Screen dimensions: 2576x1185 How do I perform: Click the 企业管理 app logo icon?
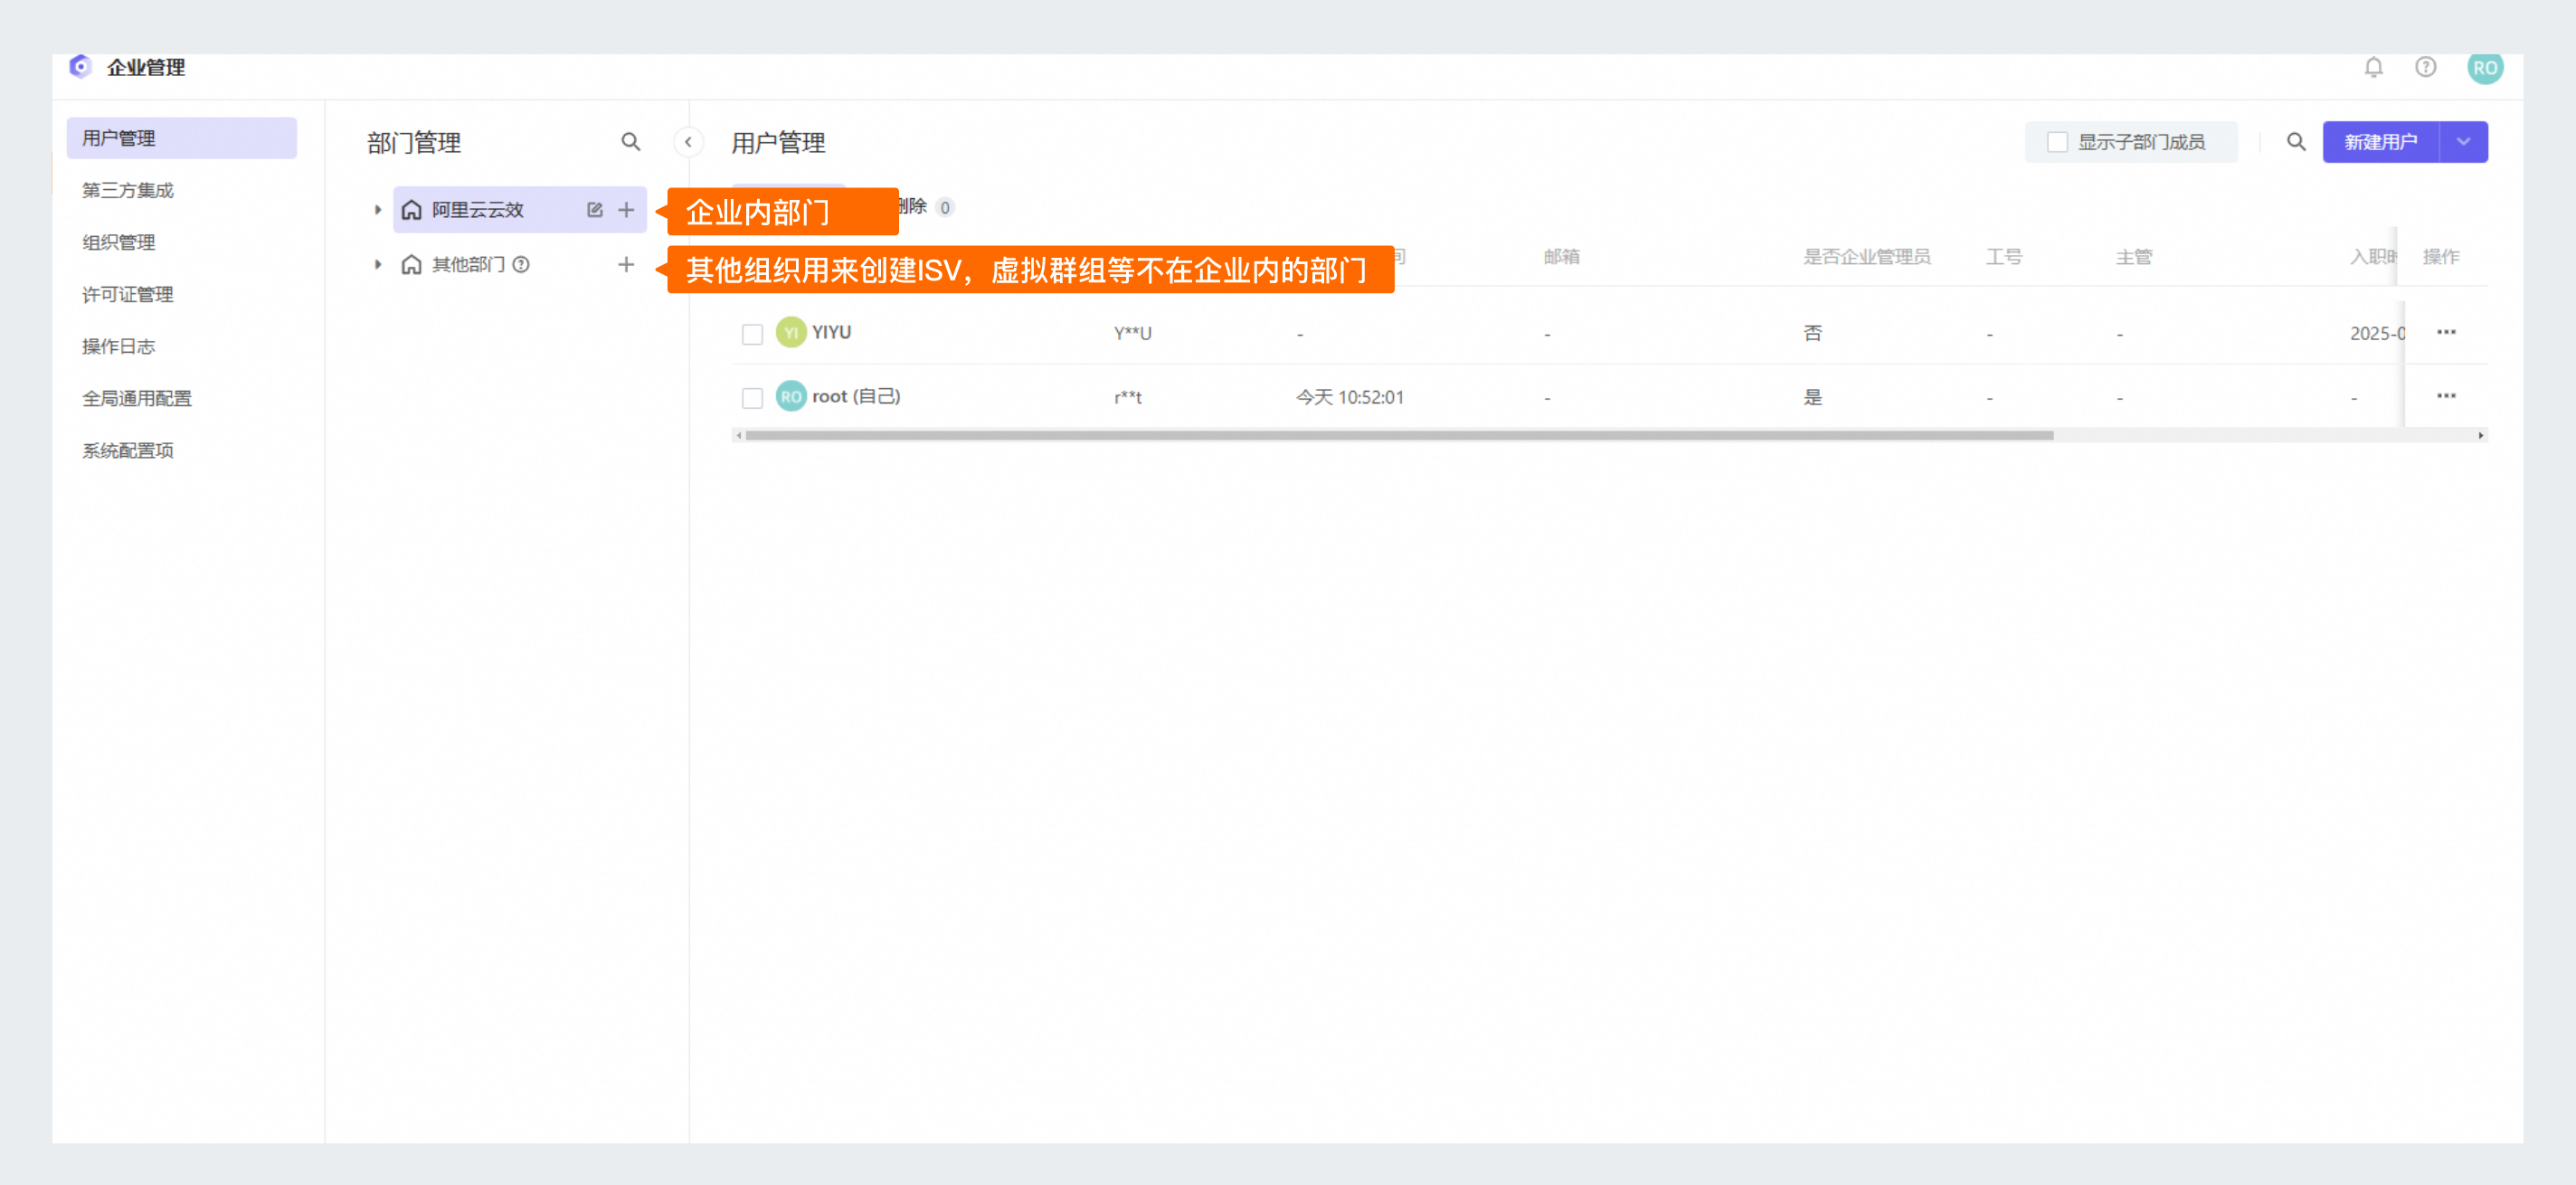[80, 67]
